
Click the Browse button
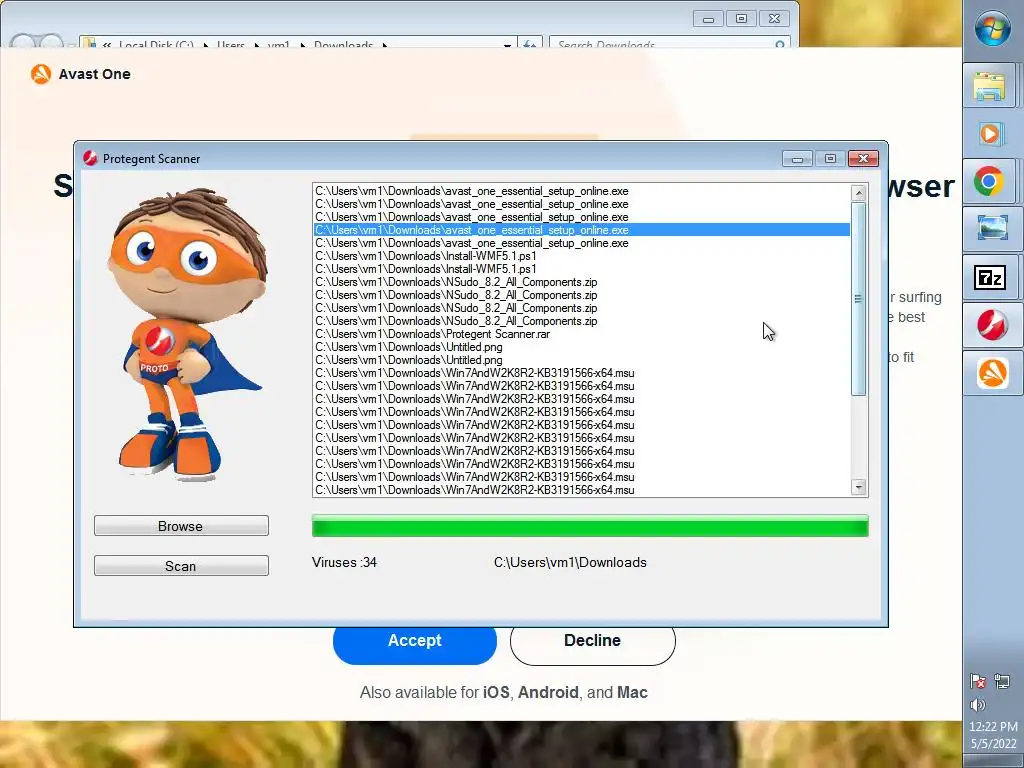click(181, 526)
